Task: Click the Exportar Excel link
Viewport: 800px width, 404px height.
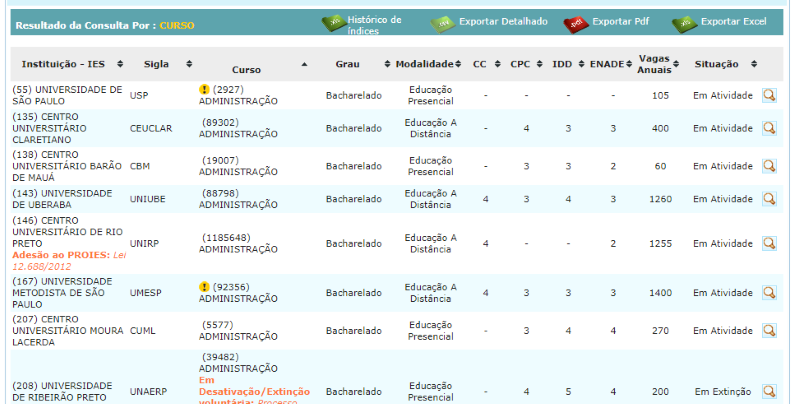Action: 733,21
